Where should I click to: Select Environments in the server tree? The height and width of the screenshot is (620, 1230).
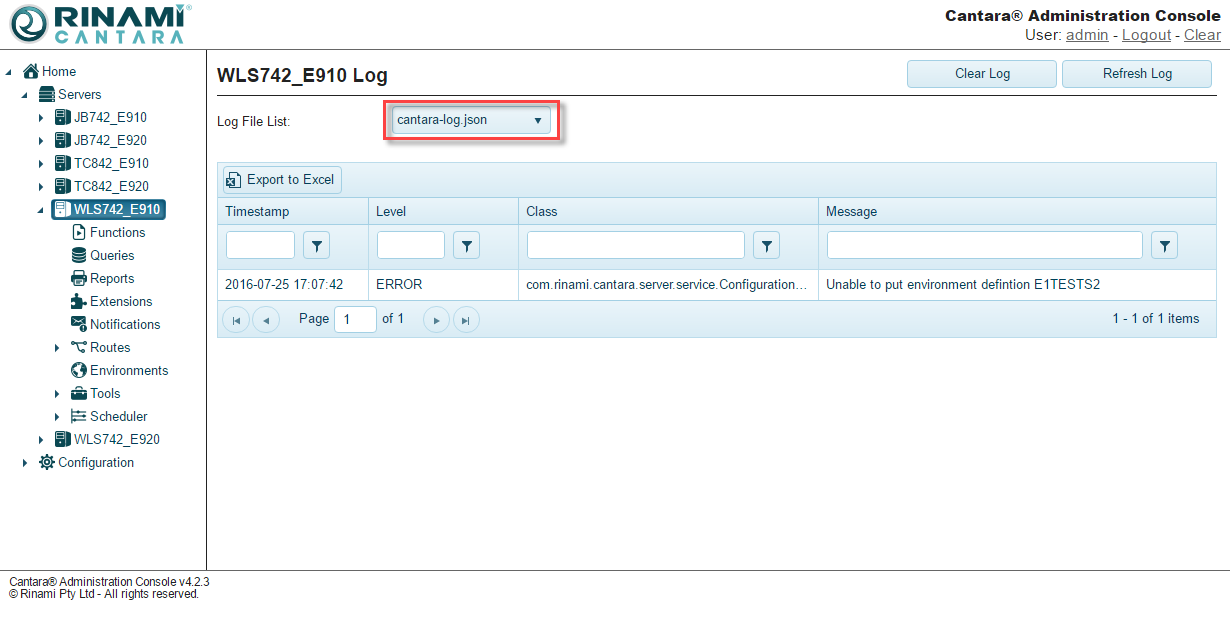coord(128,370)
